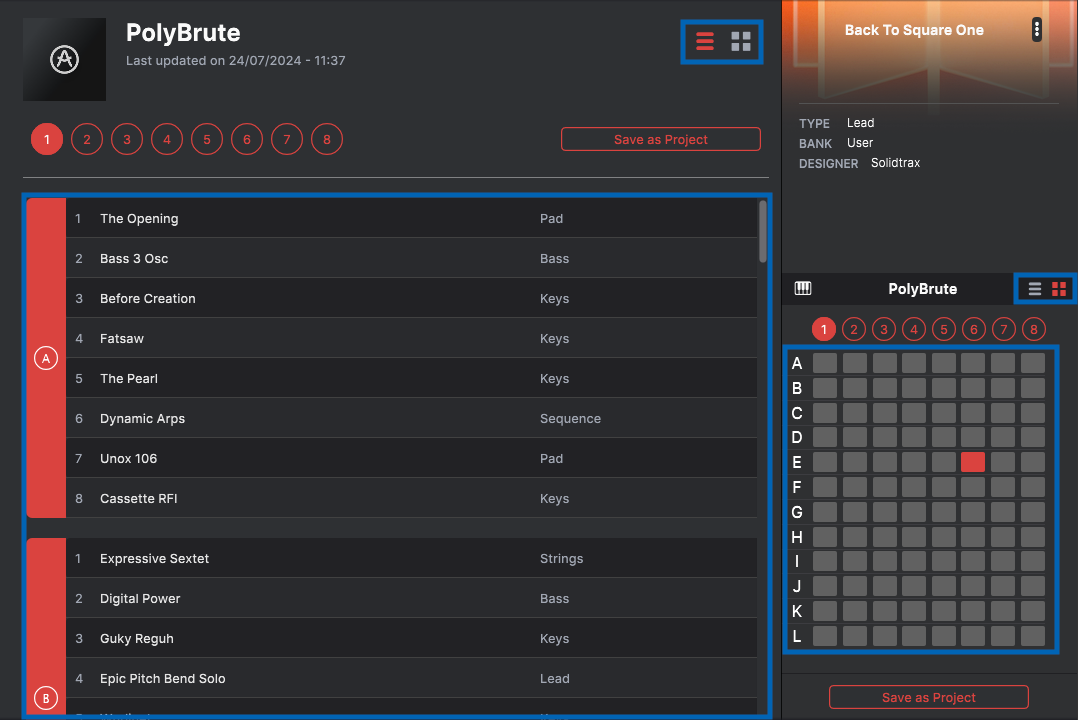Choose page 5 in side panel
Image resolution: width=1078 pixels, height=720 pixels.
pyautogui.click(x=944, y=329)
